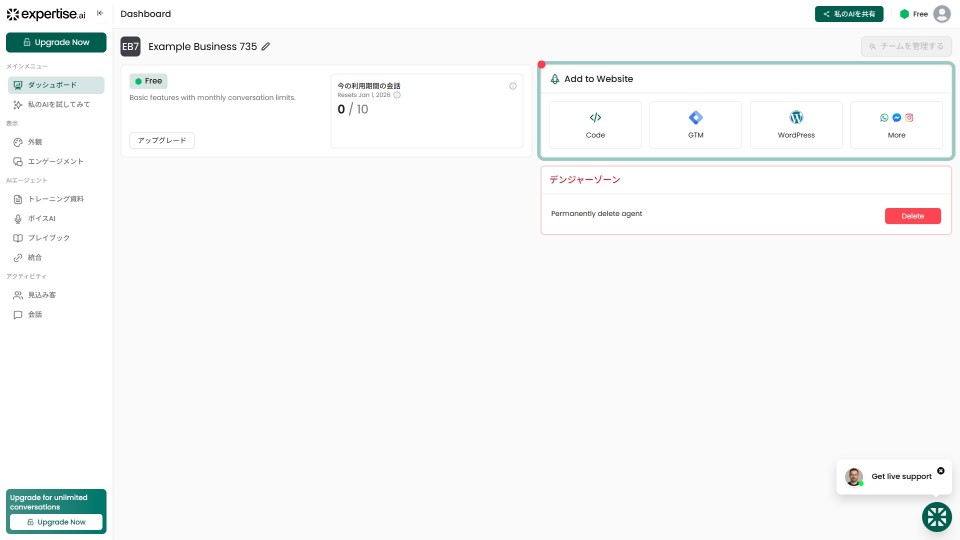The image size is (960, 540).
Task: Close the Get live support popup
Action: (x=940, y=471)
